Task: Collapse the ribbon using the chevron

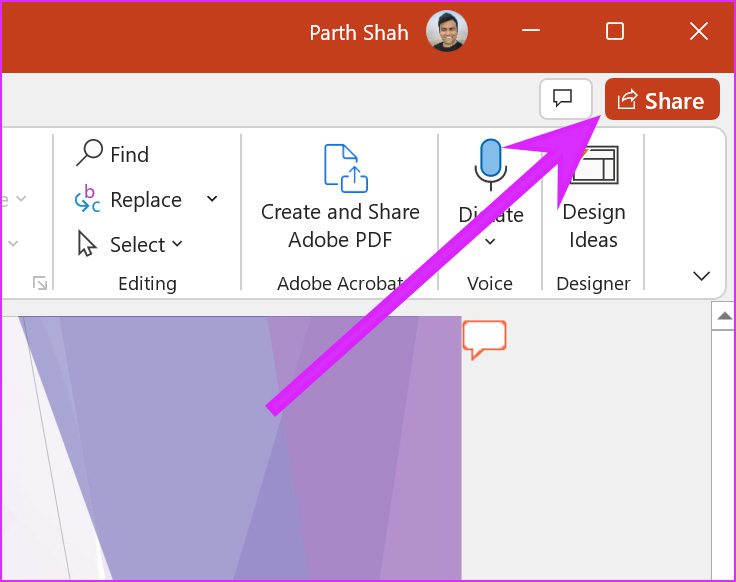Action: coord(701,276)
